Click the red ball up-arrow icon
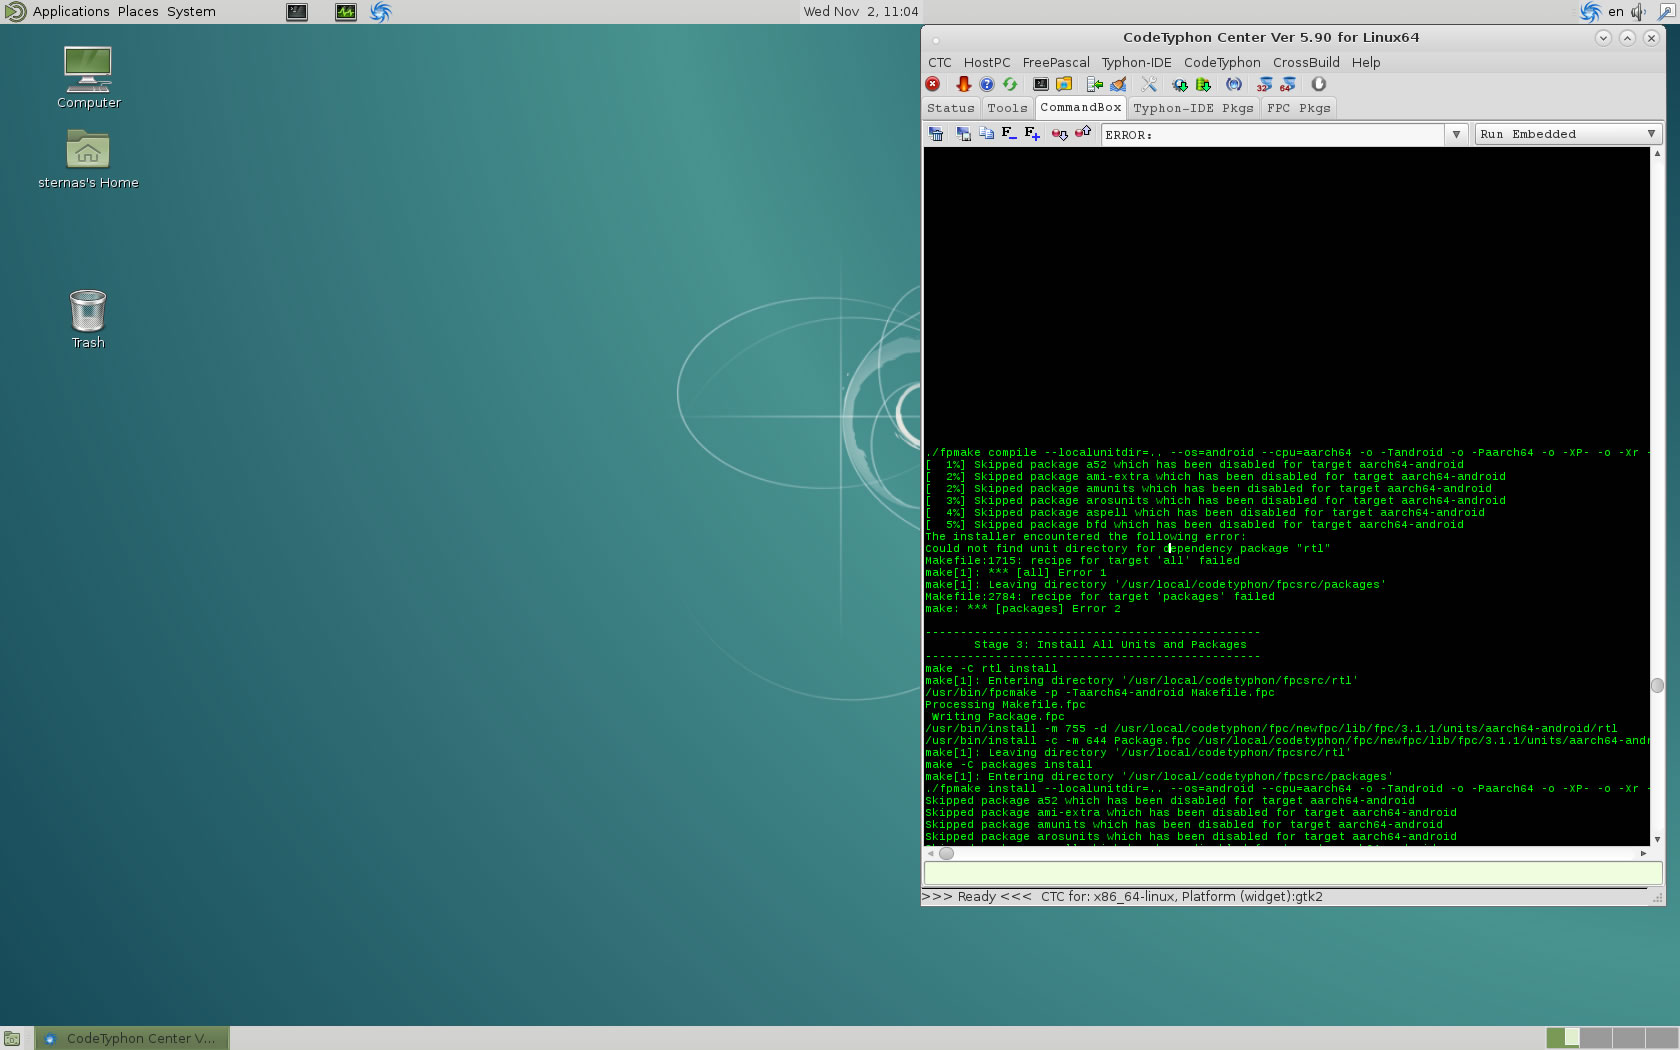Image resolution: width=1680 pixels, height=1050 pixels. pyautogui.click(x=1083, y=133)
